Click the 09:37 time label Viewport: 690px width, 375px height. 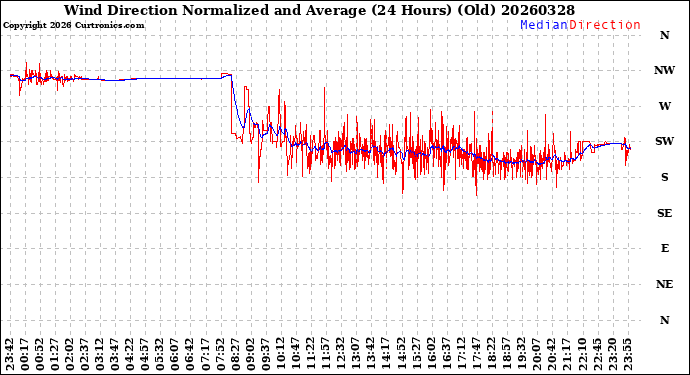pos(265,355)
